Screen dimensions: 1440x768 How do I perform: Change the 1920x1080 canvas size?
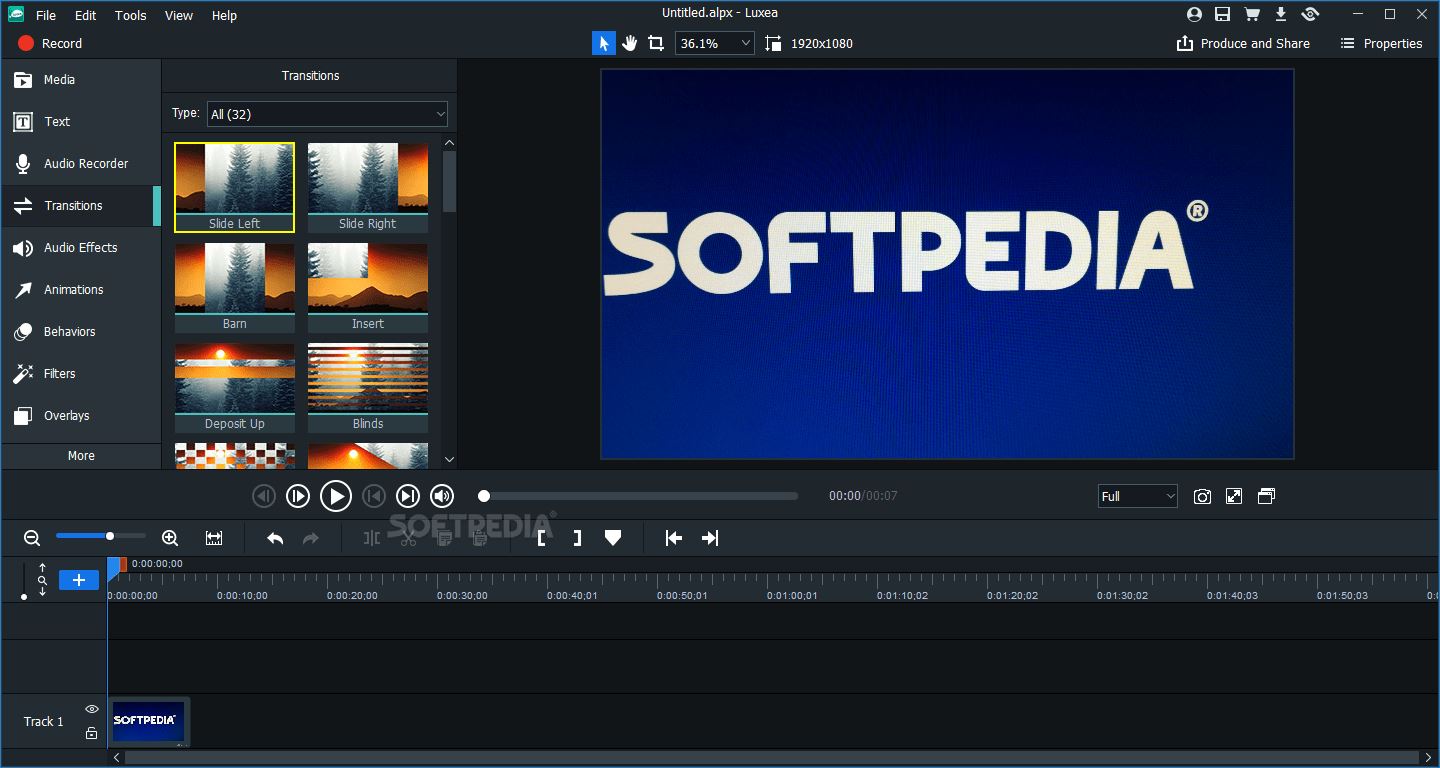809,43
